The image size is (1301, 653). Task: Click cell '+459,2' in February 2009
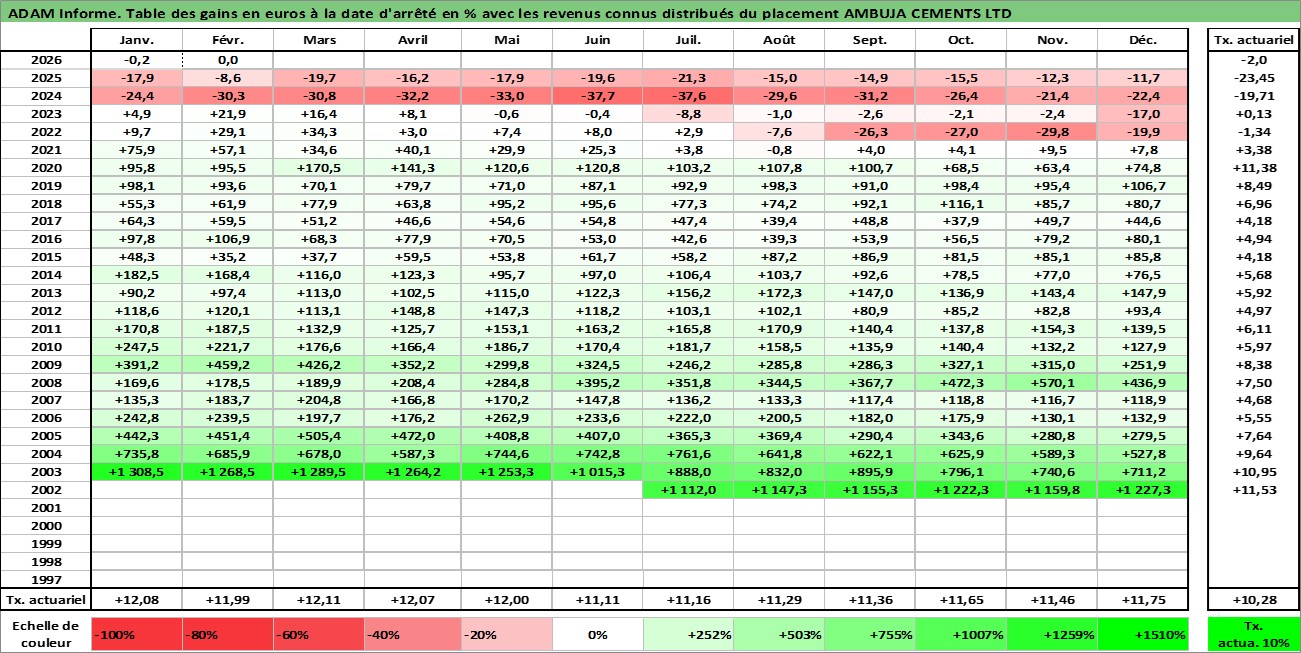(227, 364)
